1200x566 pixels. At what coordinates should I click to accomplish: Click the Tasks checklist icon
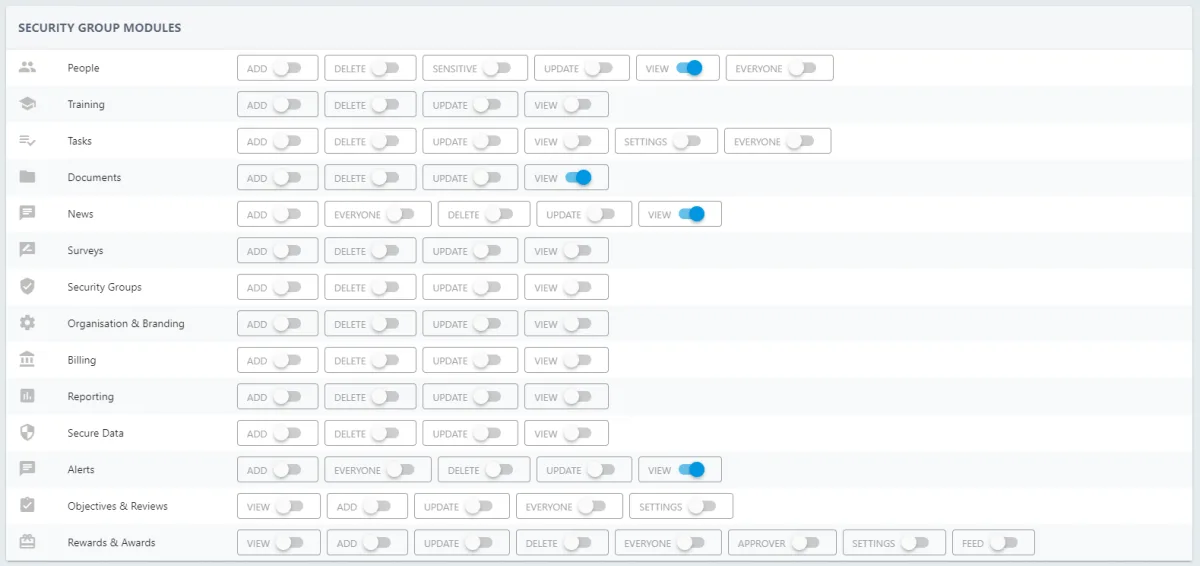coord(27,141)
